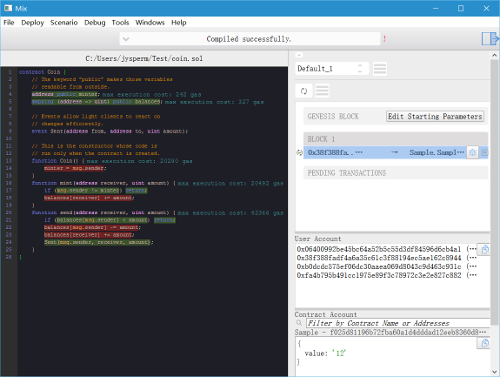Click the red exclamation warning icon
The width and height of the screenshot is (500, 377).
pos(384,39)
